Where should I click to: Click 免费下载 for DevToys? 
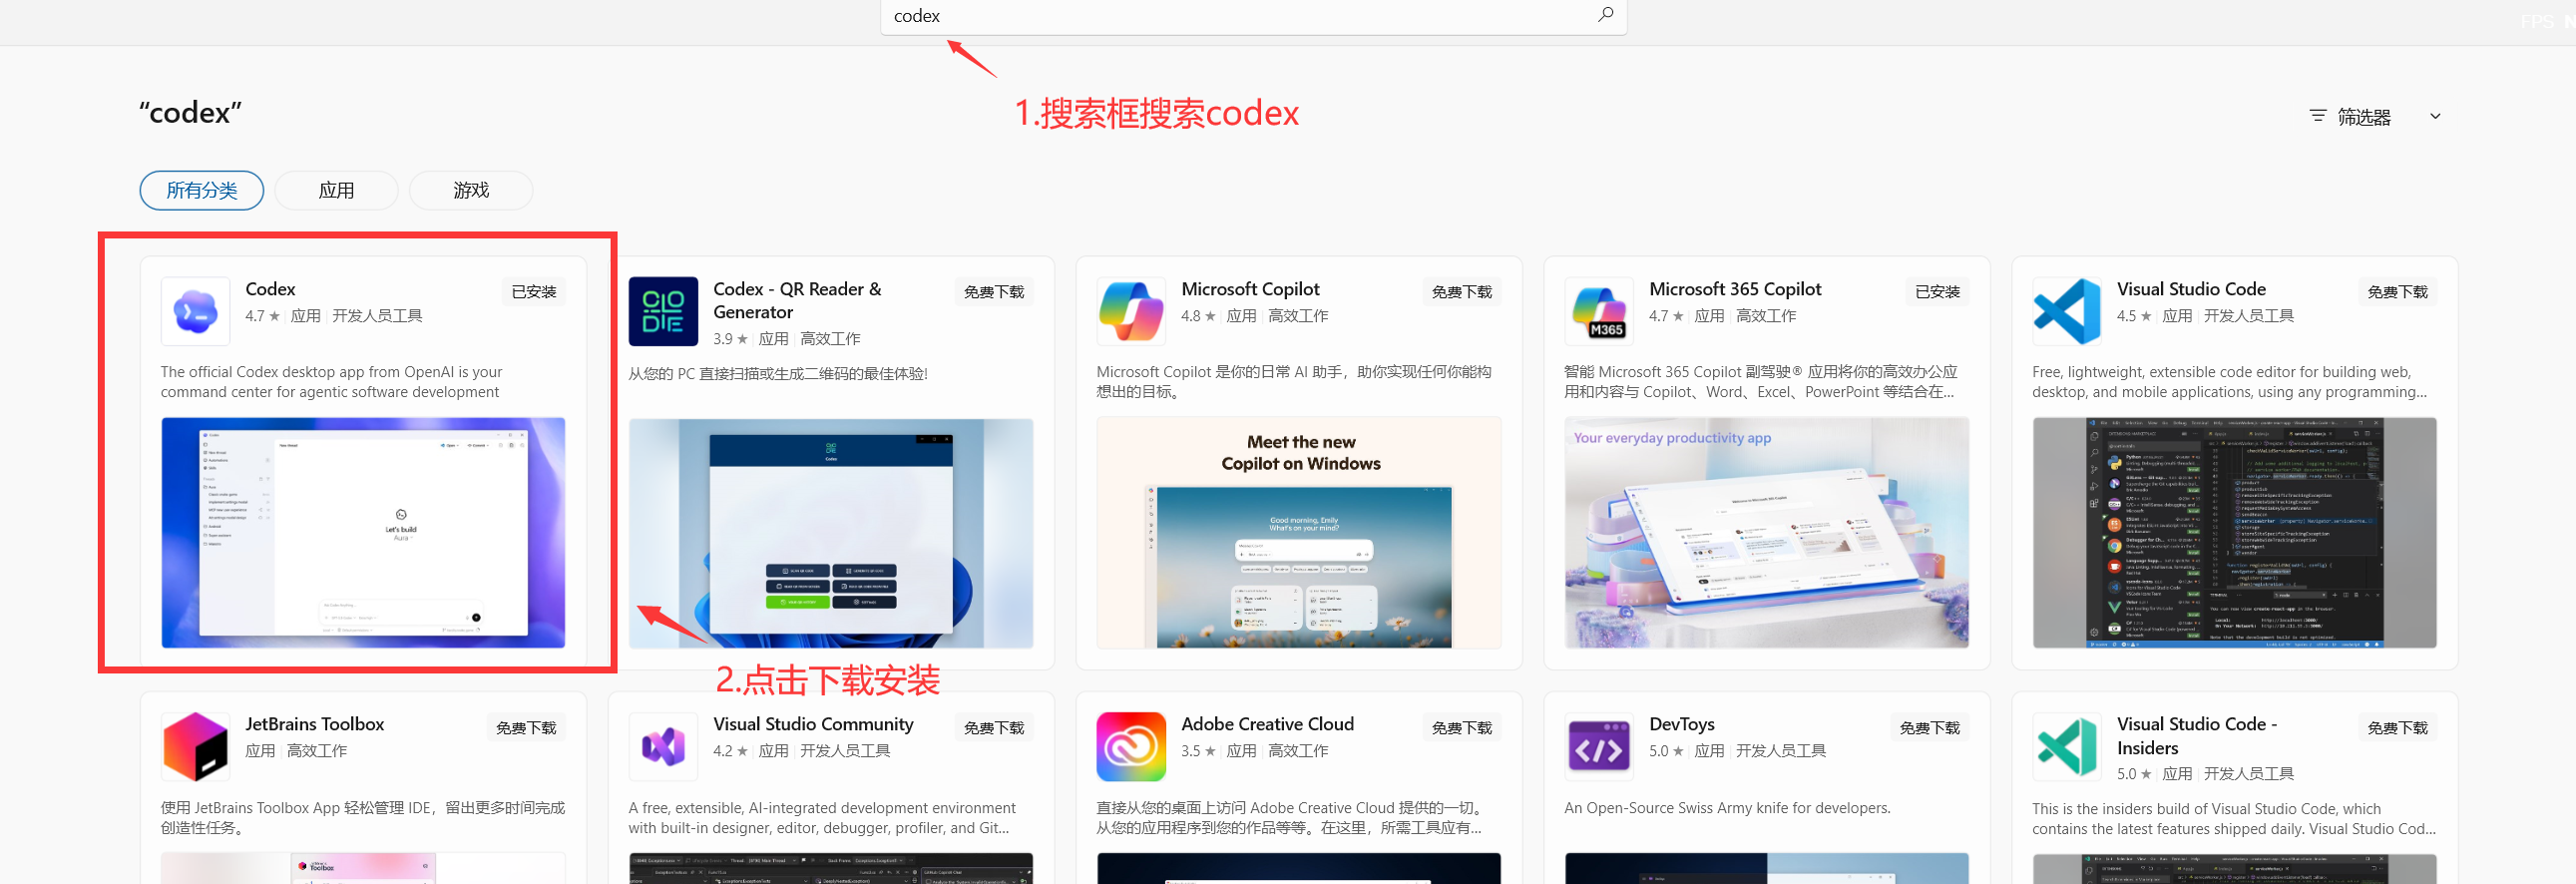tap(1930, 728)
